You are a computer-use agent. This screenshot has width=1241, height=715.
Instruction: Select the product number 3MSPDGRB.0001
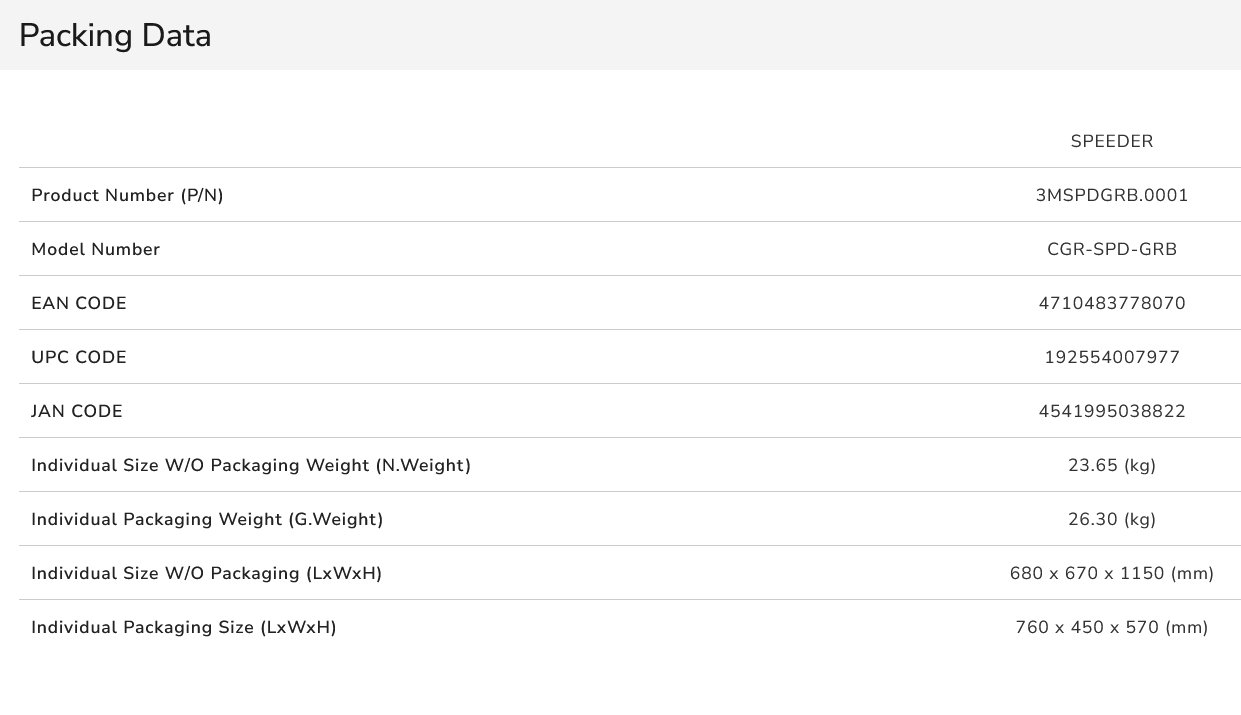tap(1112, 195)
